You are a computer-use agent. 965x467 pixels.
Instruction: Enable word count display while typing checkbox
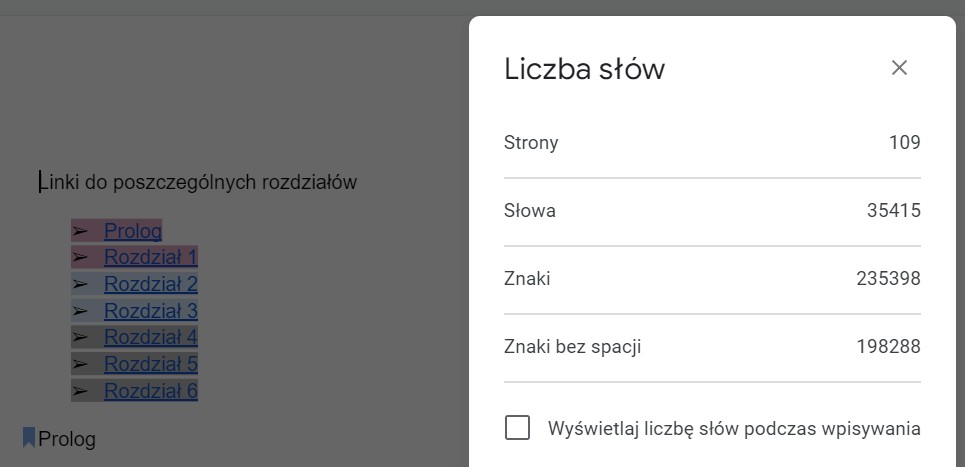(517, 428)
